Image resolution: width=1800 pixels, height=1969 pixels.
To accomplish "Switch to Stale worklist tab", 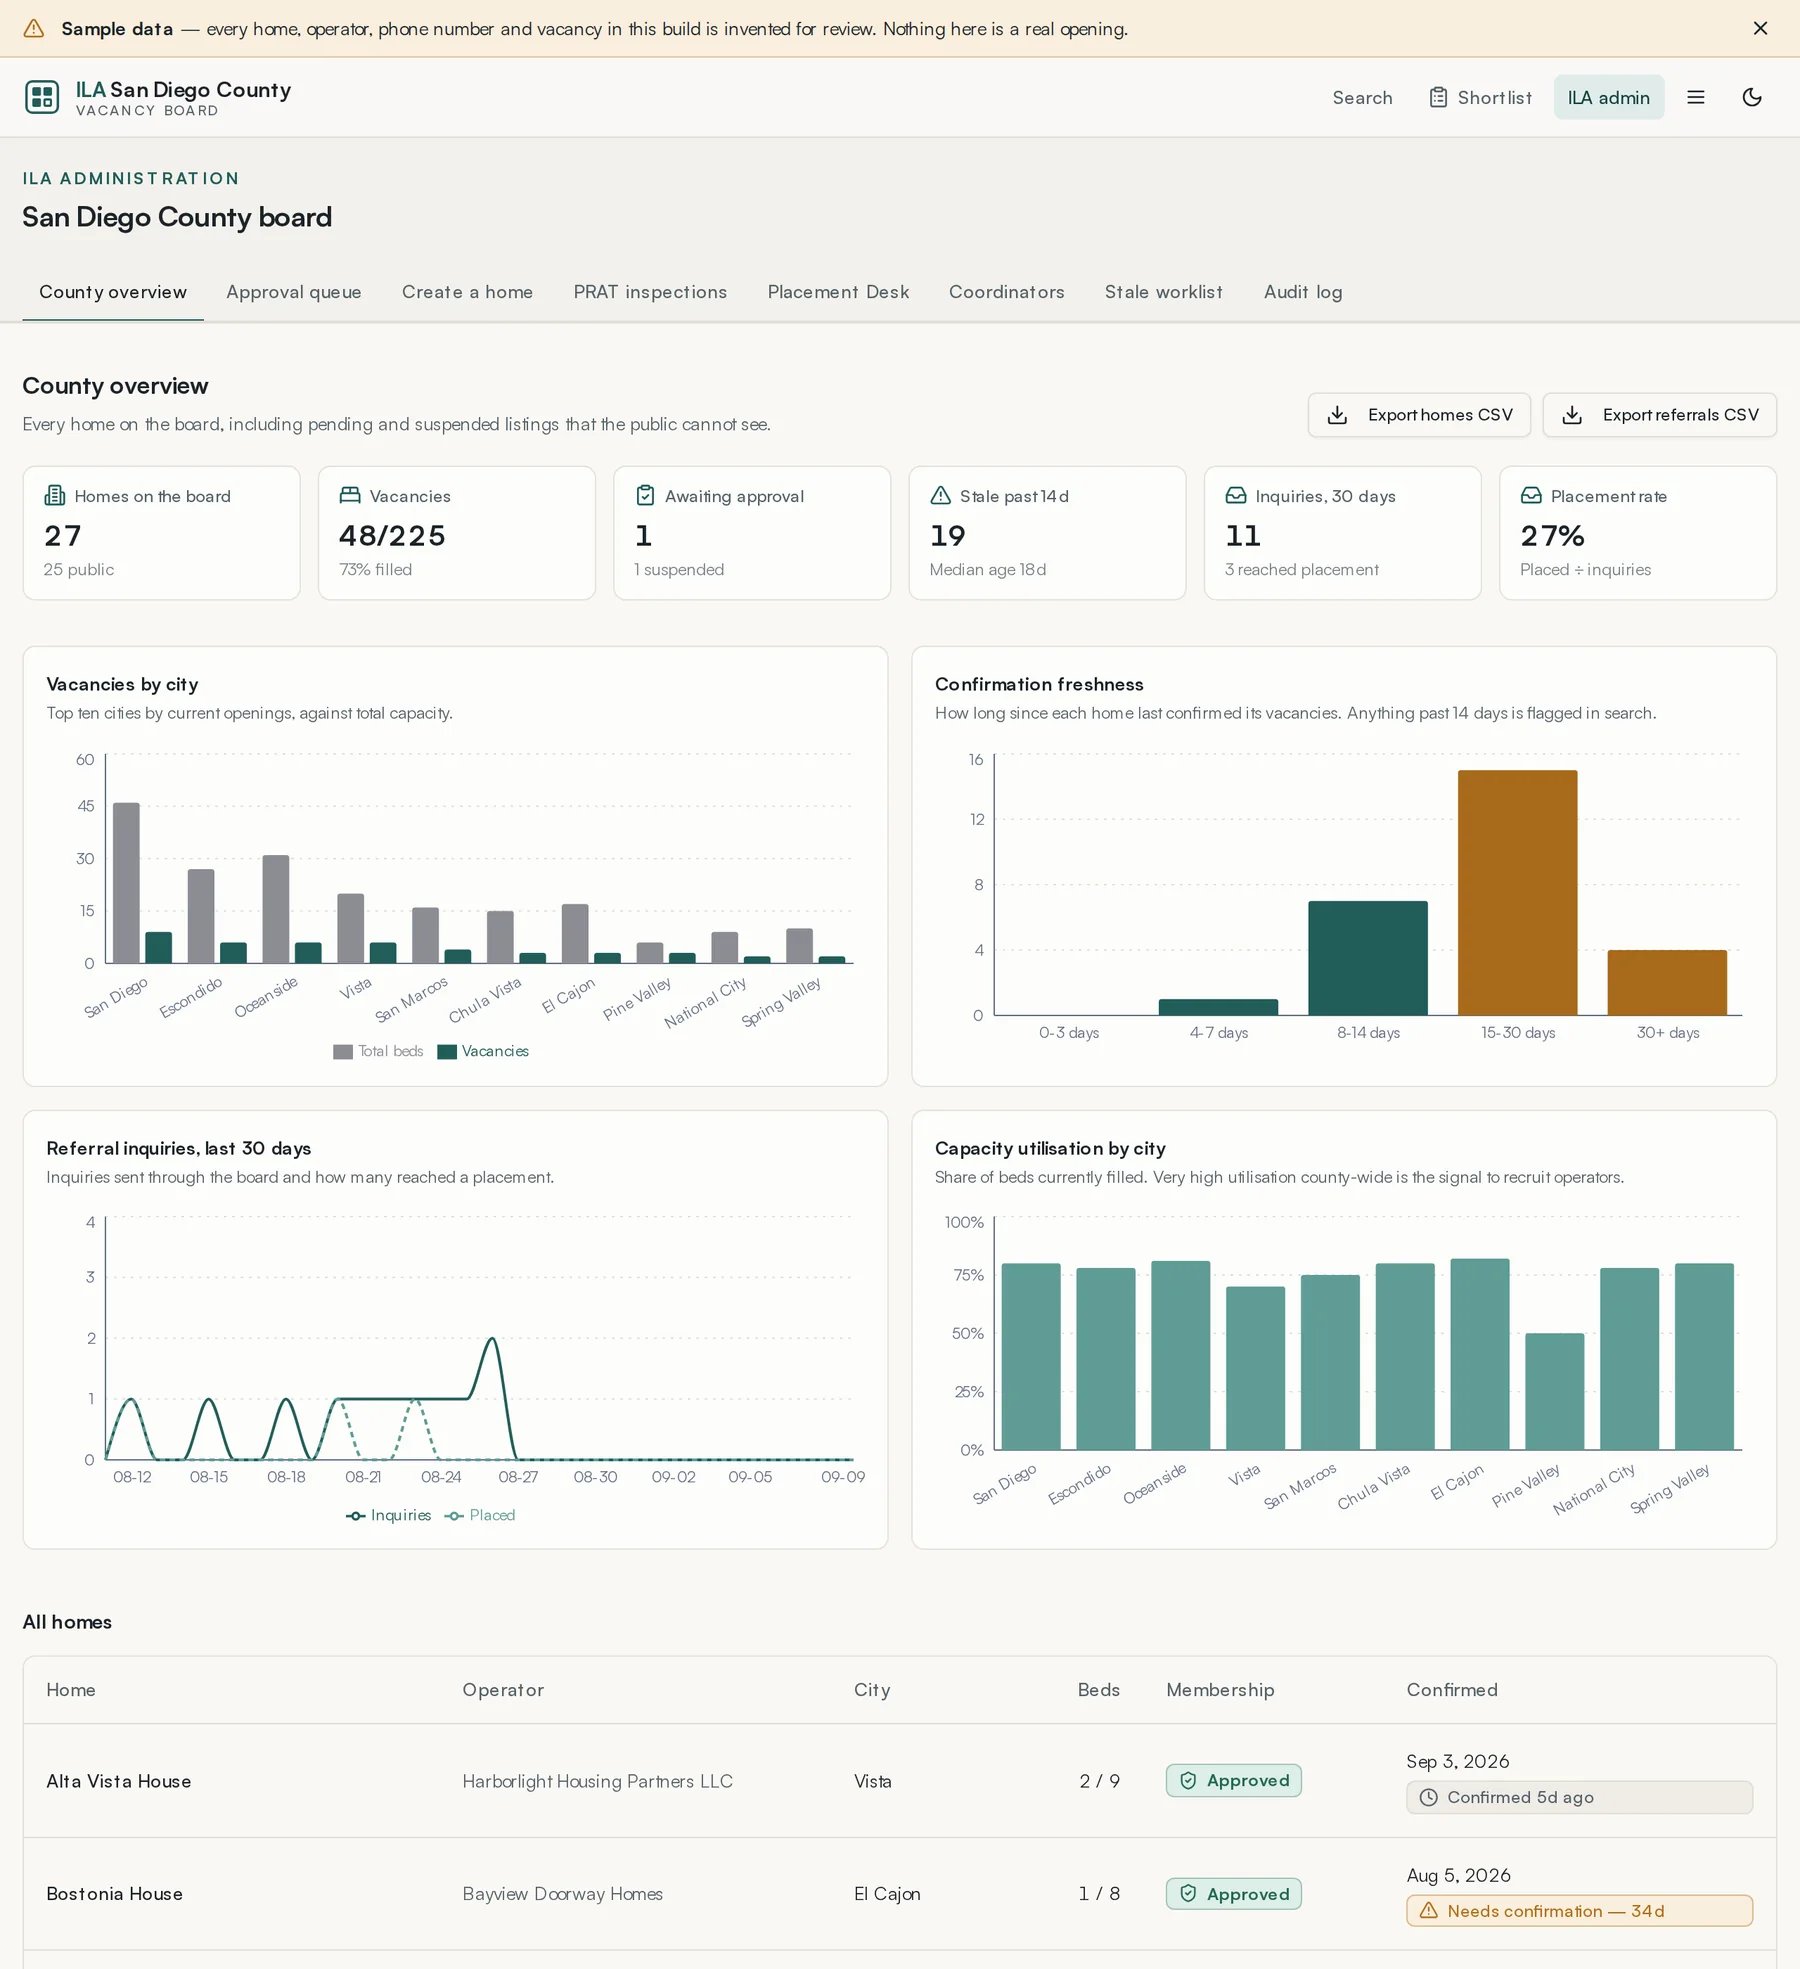I will 1163,292.
